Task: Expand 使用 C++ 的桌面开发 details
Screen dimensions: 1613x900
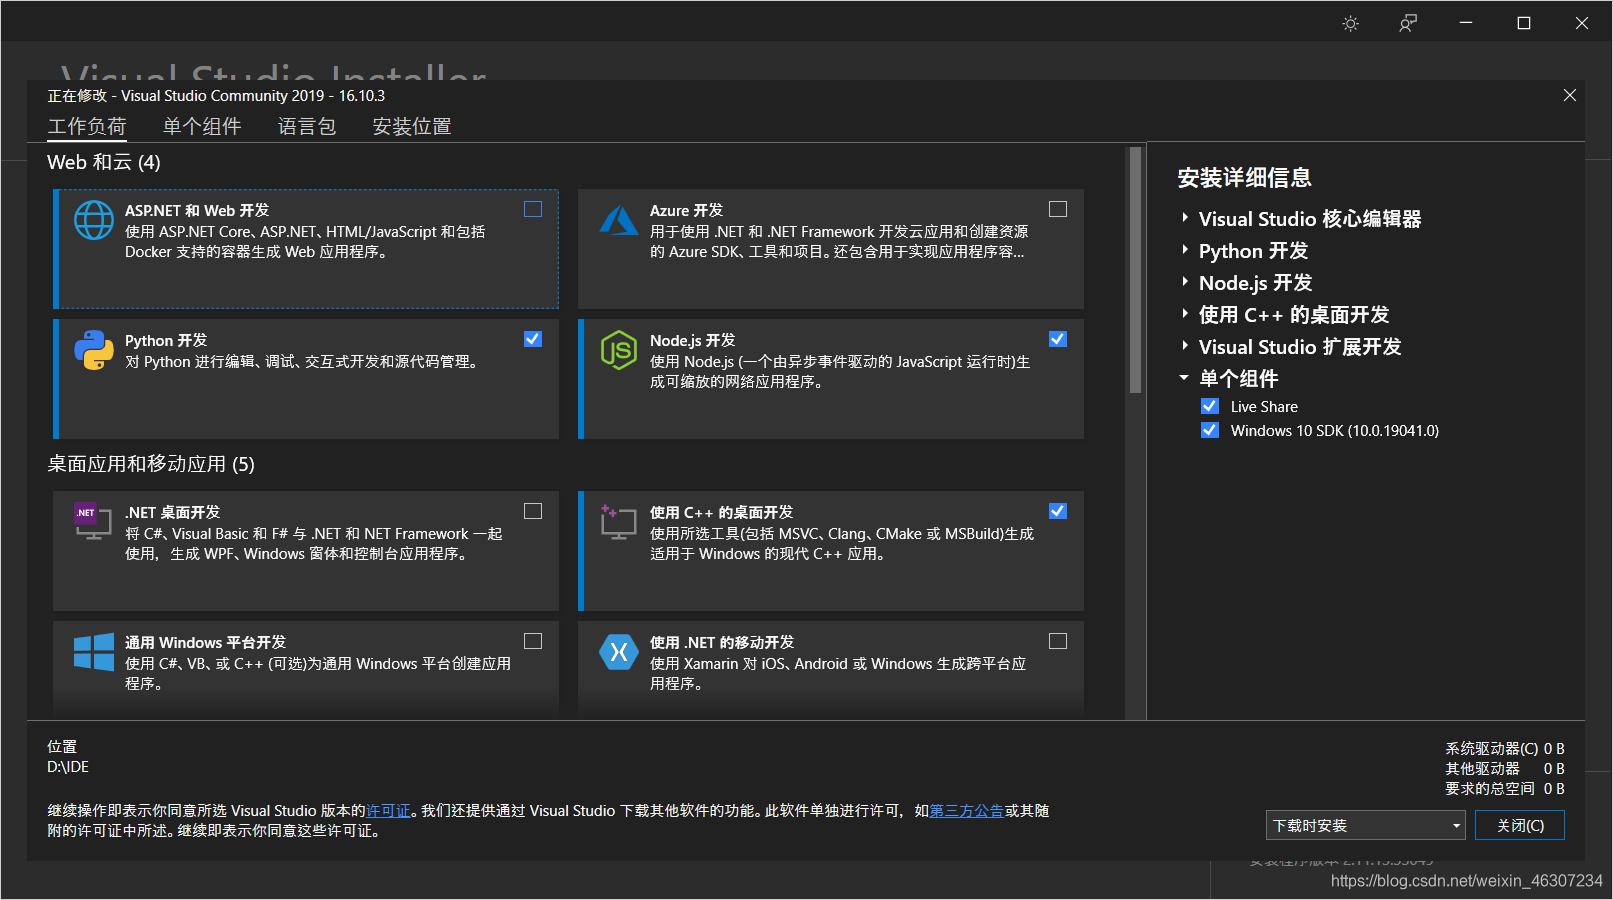Action: (1185, 314)
